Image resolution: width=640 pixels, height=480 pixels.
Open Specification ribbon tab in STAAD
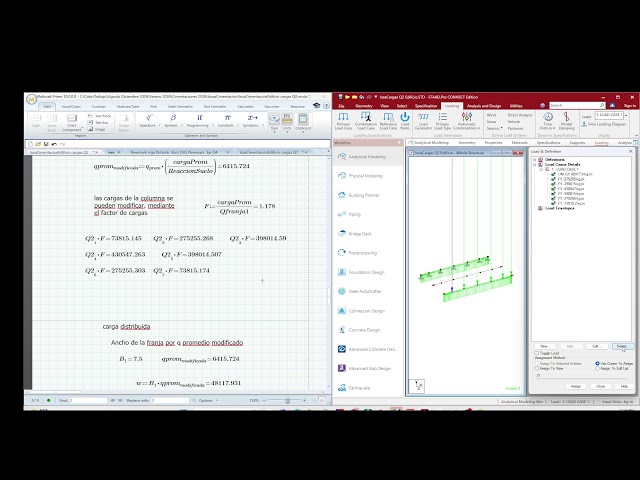point(426,106)
